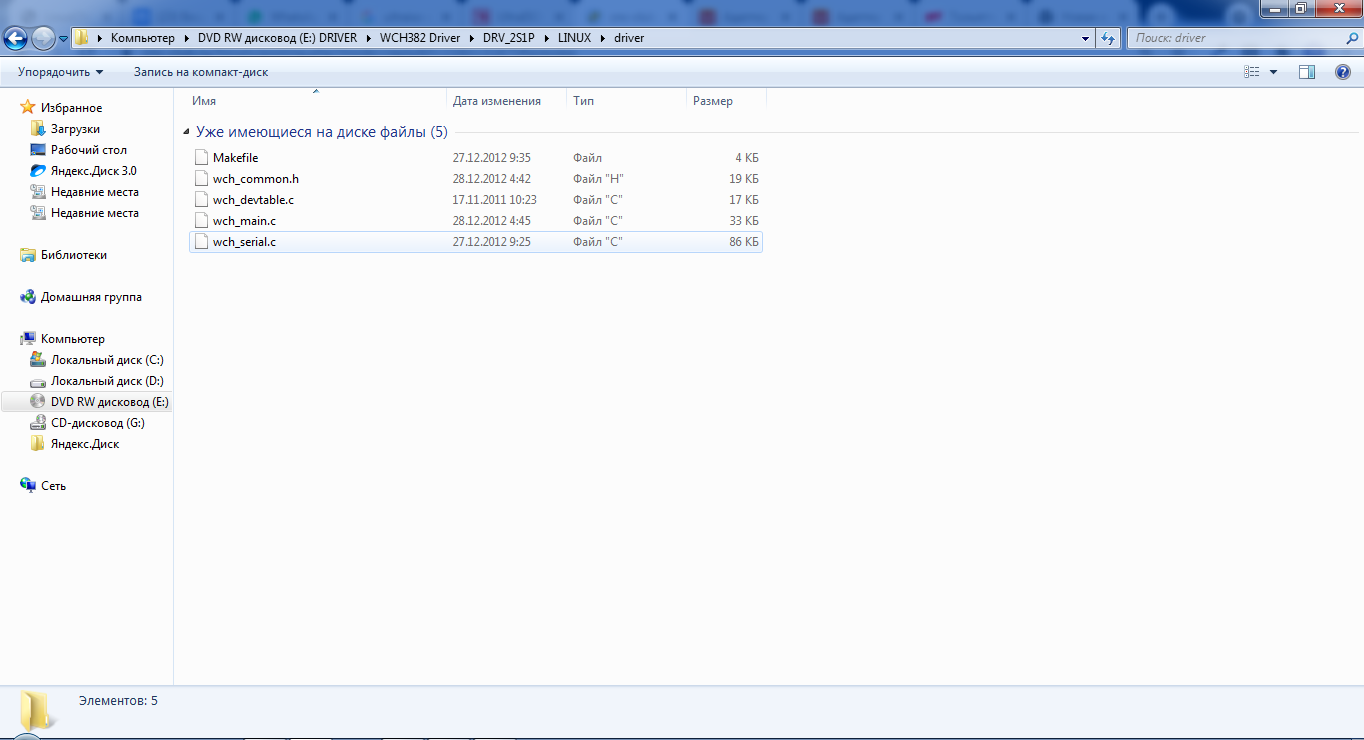Open Библиотеки in navigation pane
This screenshot has width=1364, height=740.
(73, 255)
